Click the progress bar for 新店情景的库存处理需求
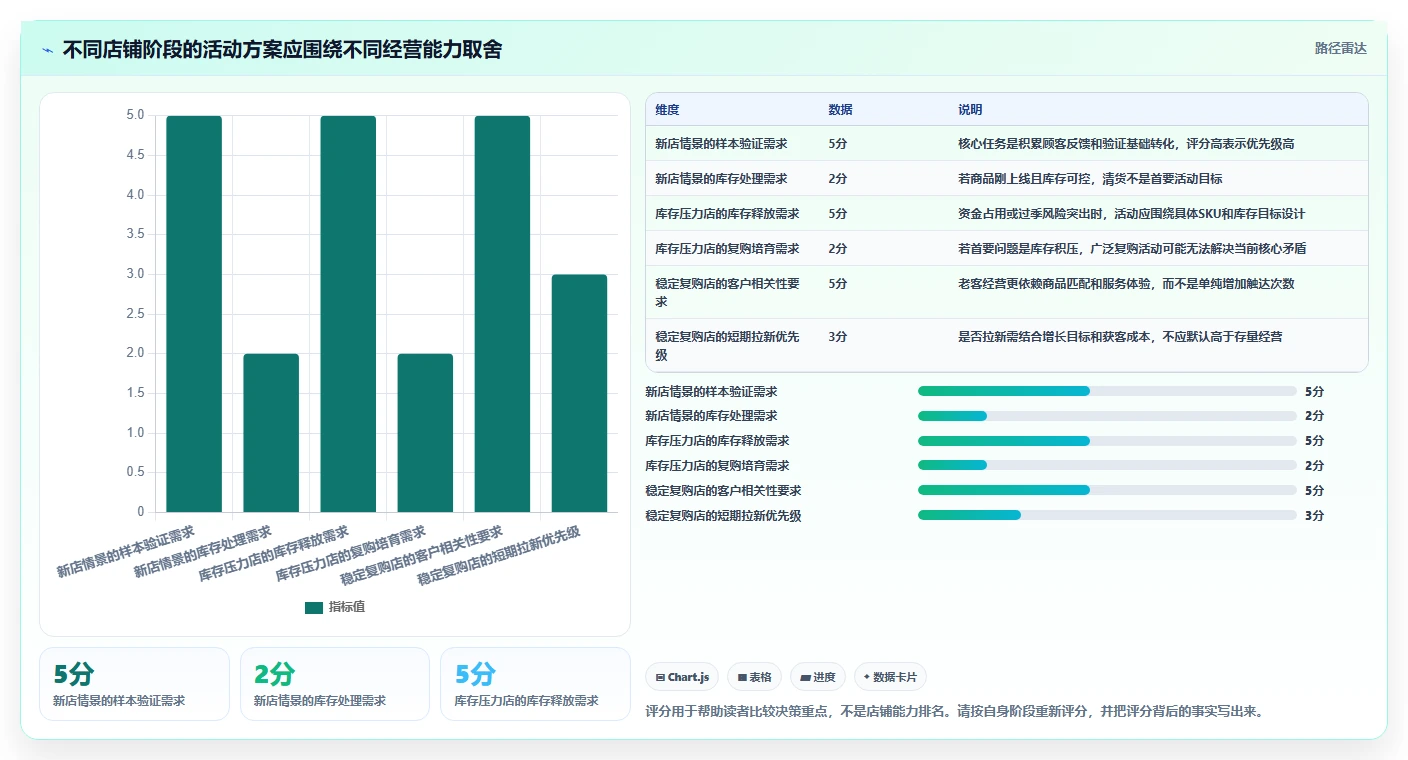The height and width of the screenshot is (760, 1408). 1107,416
